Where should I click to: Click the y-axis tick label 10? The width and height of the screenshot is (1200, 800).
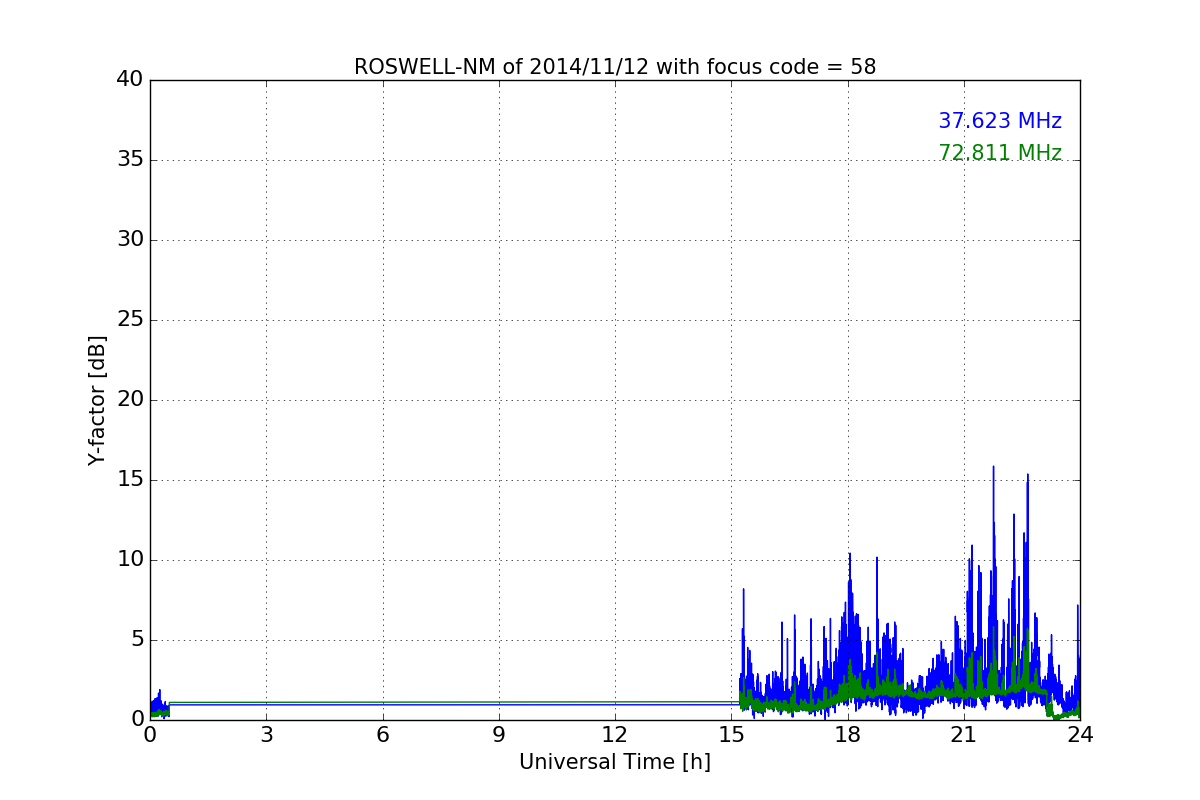click(130, 559)
